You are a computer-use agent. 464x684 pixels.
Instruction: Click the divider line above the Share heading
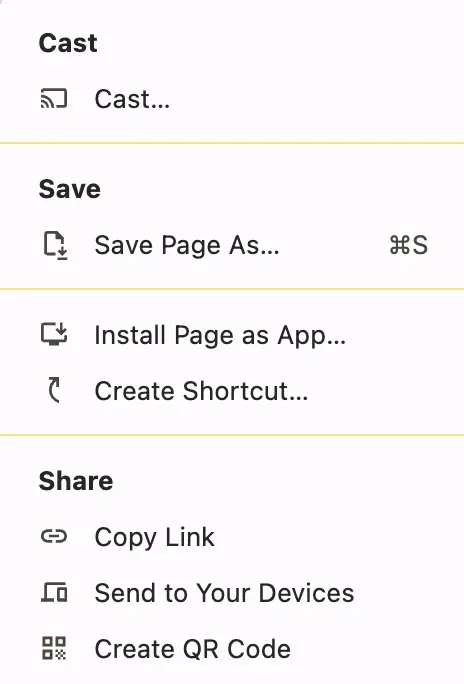[232, 435]
